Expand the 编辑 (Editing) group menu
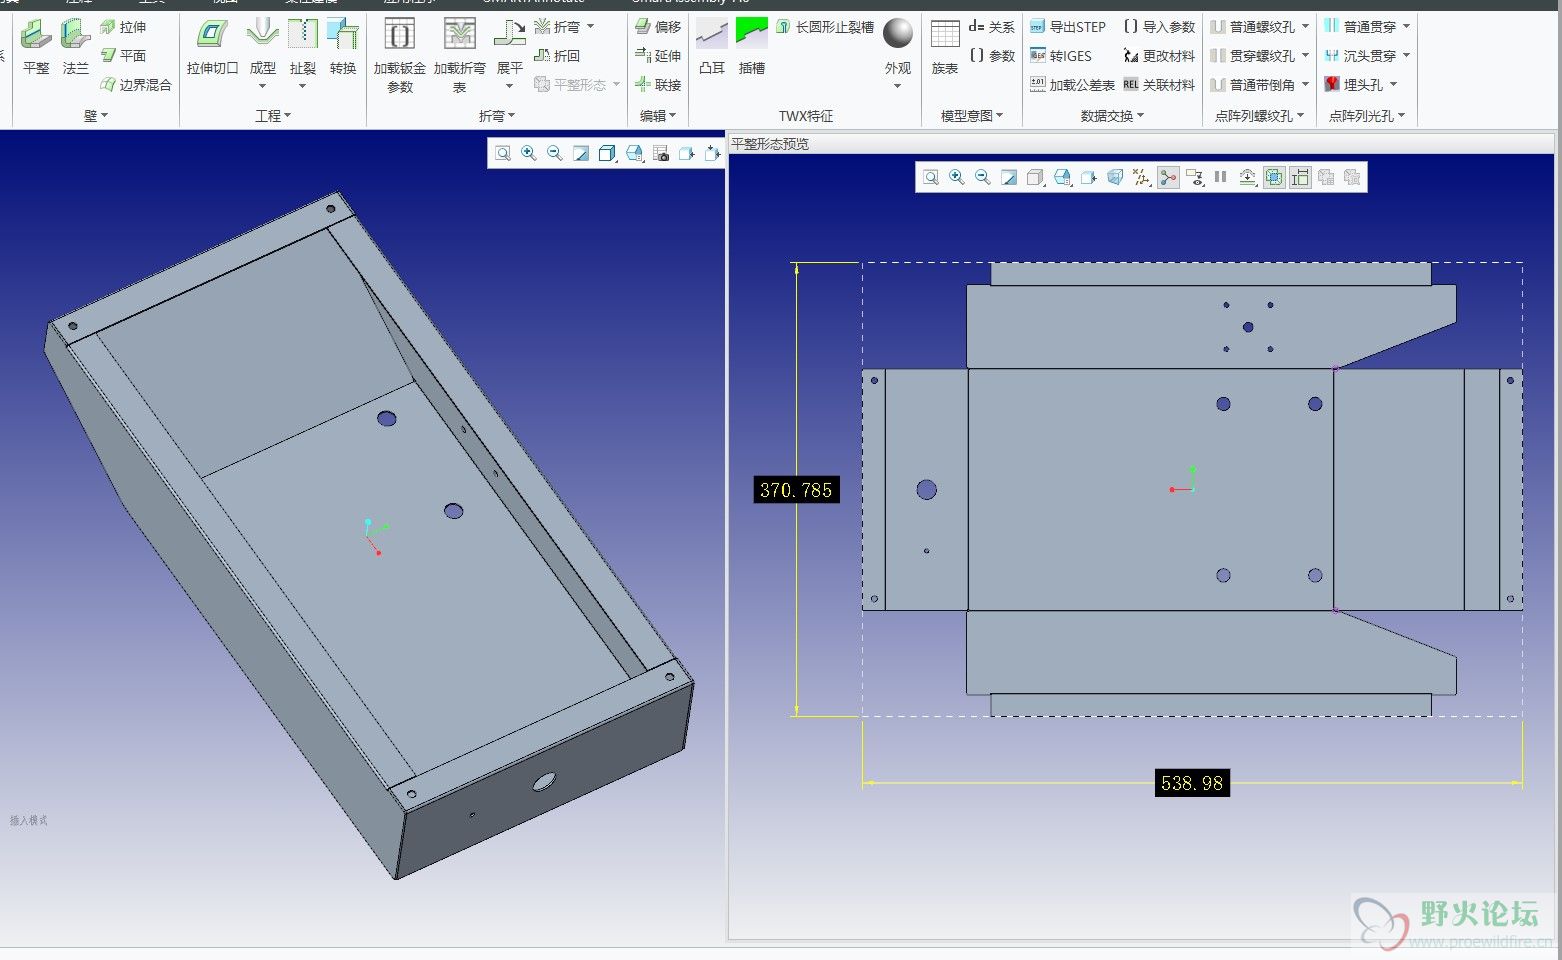The height and width of the screenshot is (960, 1562). tap(658, 116)
